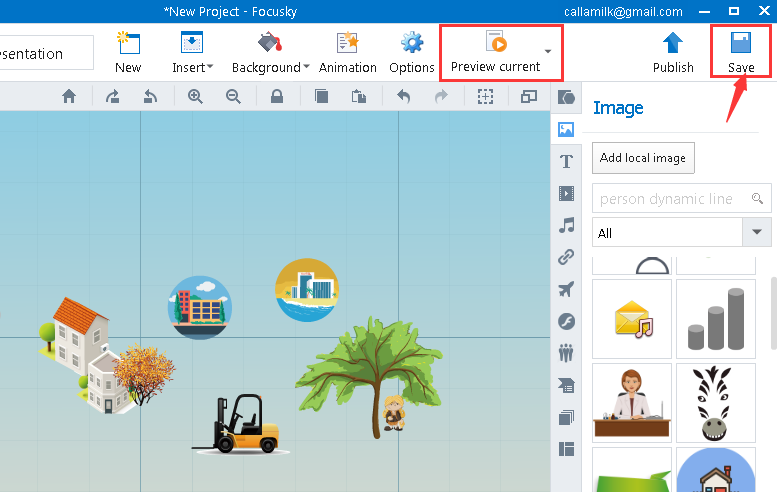This screenshot has height=492, width=777.
Task: Select the zebra head image
Action: [716, 403]
